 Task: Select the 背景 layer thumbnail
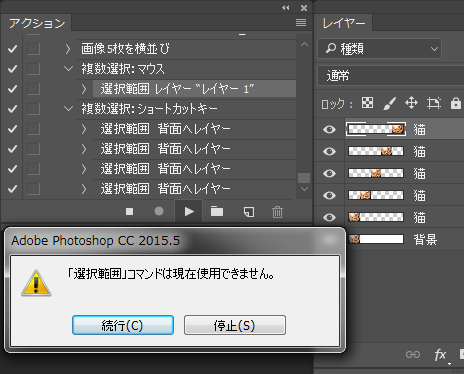(x=376, y=239)
